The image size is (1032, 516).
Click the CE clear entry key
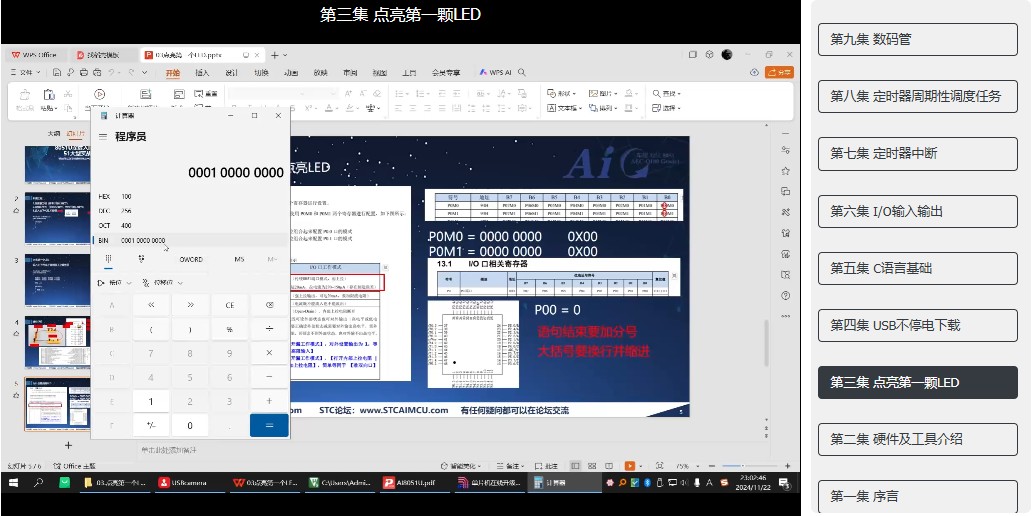pyautogui.click(x=230, y=305)
